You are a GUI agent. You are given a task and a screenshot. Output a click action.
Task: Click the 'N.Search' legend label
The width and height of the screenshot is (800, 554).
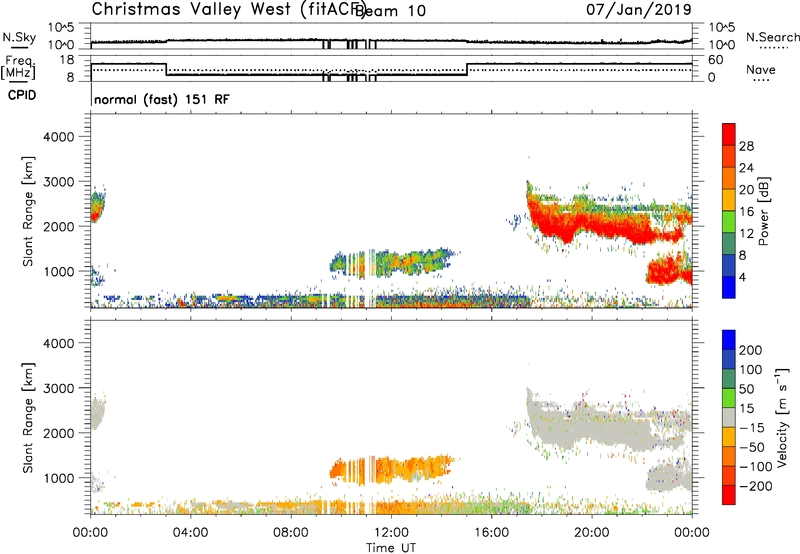773,37
